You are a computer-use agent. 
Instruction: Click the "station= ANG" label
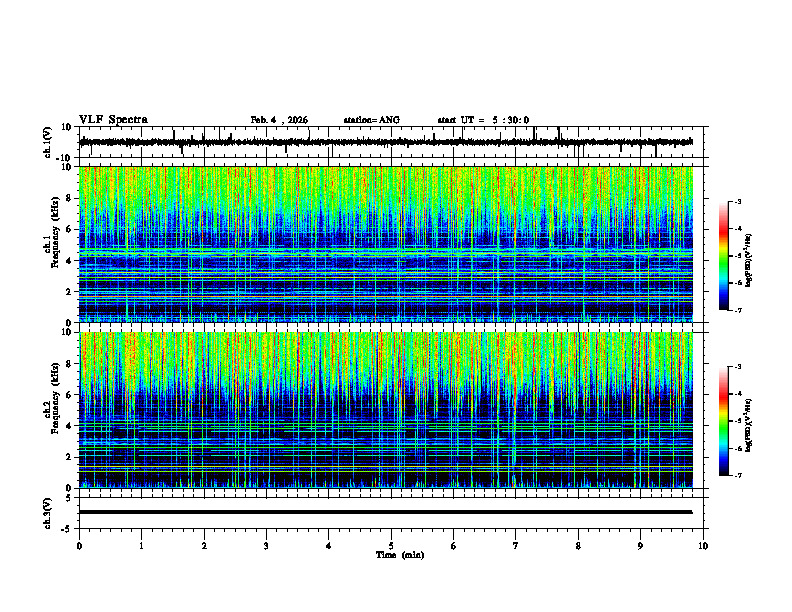(372, 120)
